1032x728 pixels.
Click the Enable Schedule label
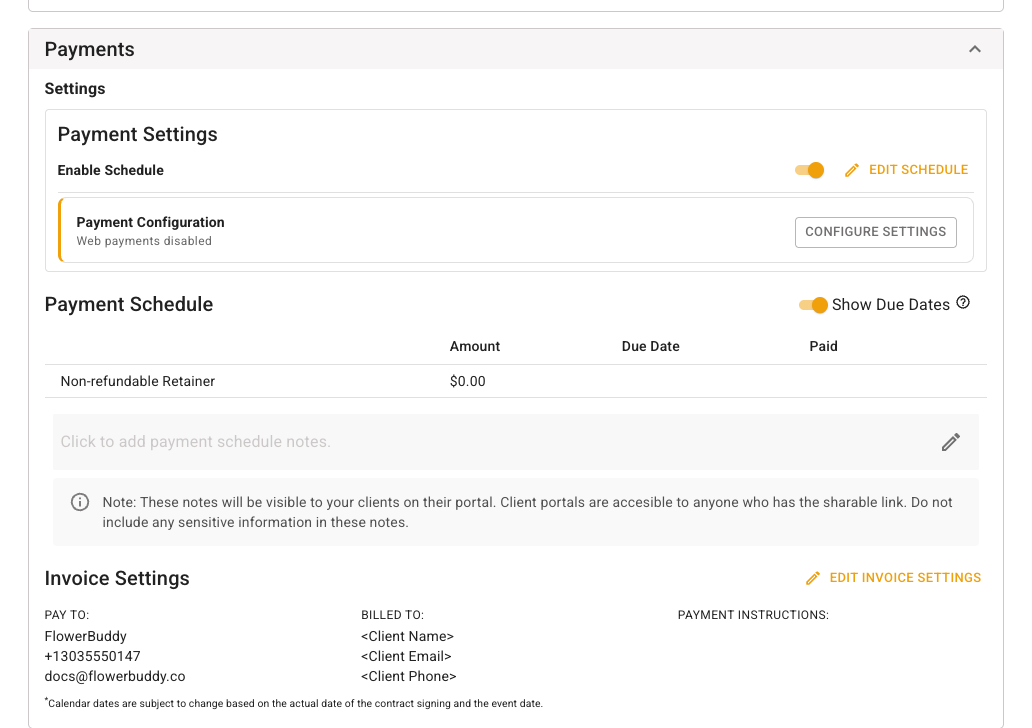[111, 170]
